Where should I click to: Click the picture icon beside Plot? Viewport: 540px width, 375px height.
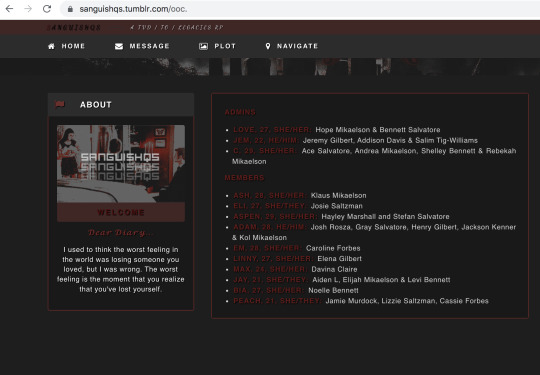[204, 46]
